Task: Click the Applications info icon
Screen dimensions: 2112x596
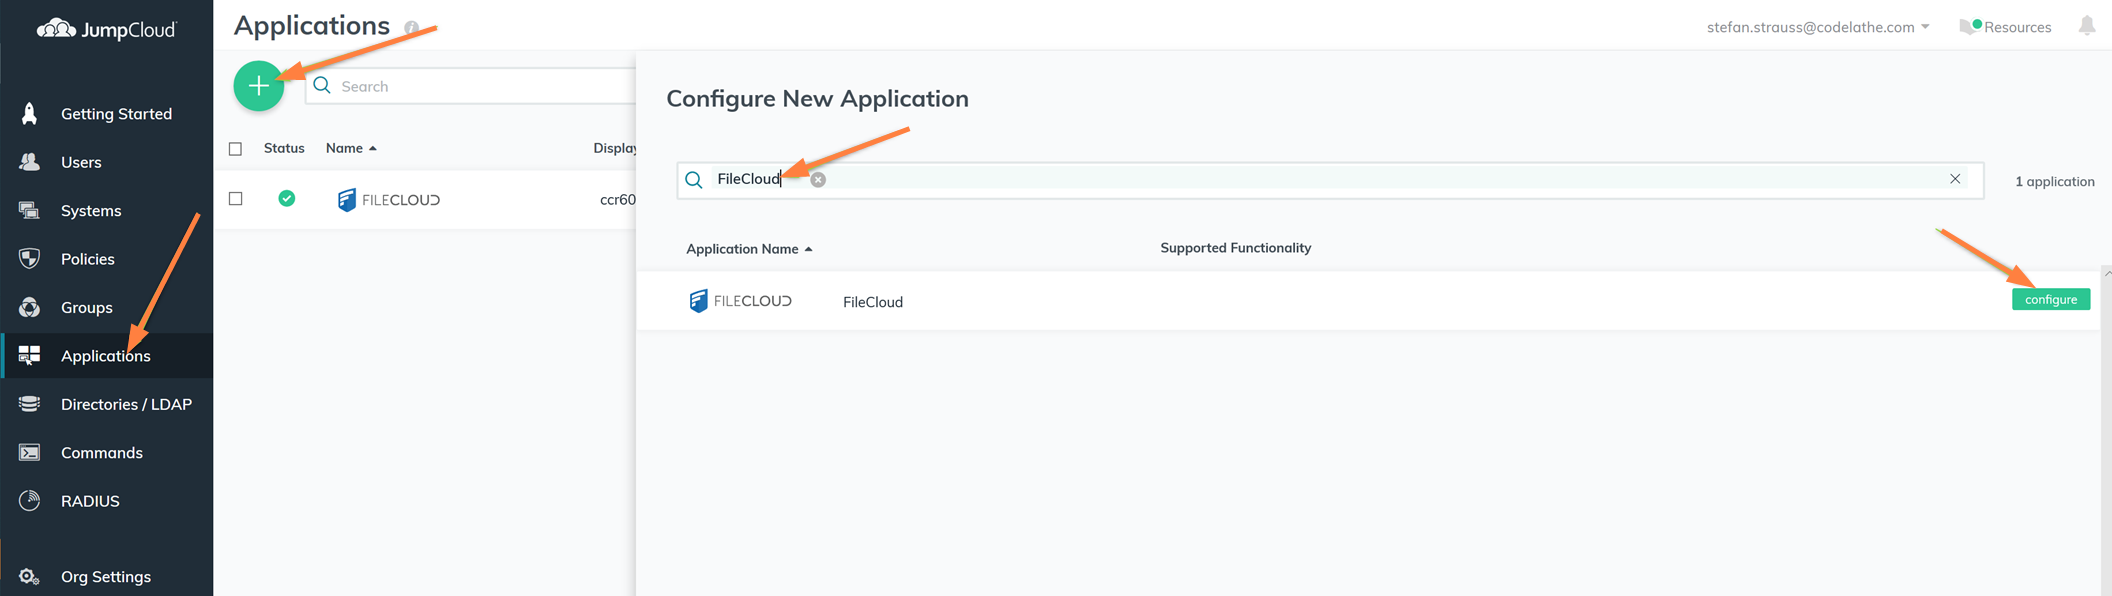Action: coord(411,28)
